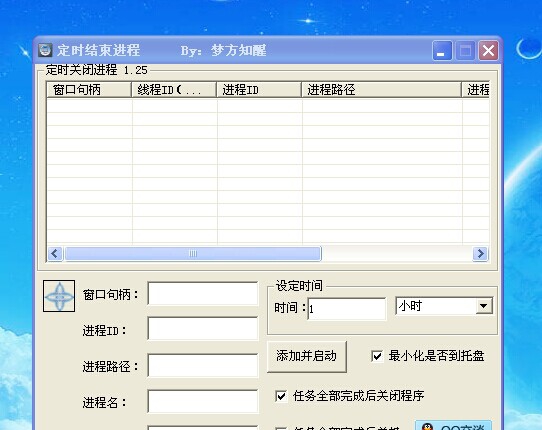Toggle 最小化是否到托盘 checkbox
This screenshot has height=430, width=542.
377,356
